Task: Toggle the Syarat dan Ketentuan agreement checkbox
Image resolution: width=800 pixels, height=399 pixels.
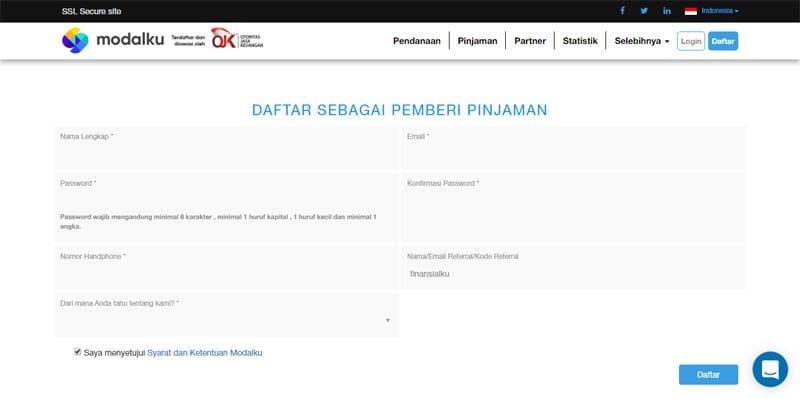Action: (78, 352)
